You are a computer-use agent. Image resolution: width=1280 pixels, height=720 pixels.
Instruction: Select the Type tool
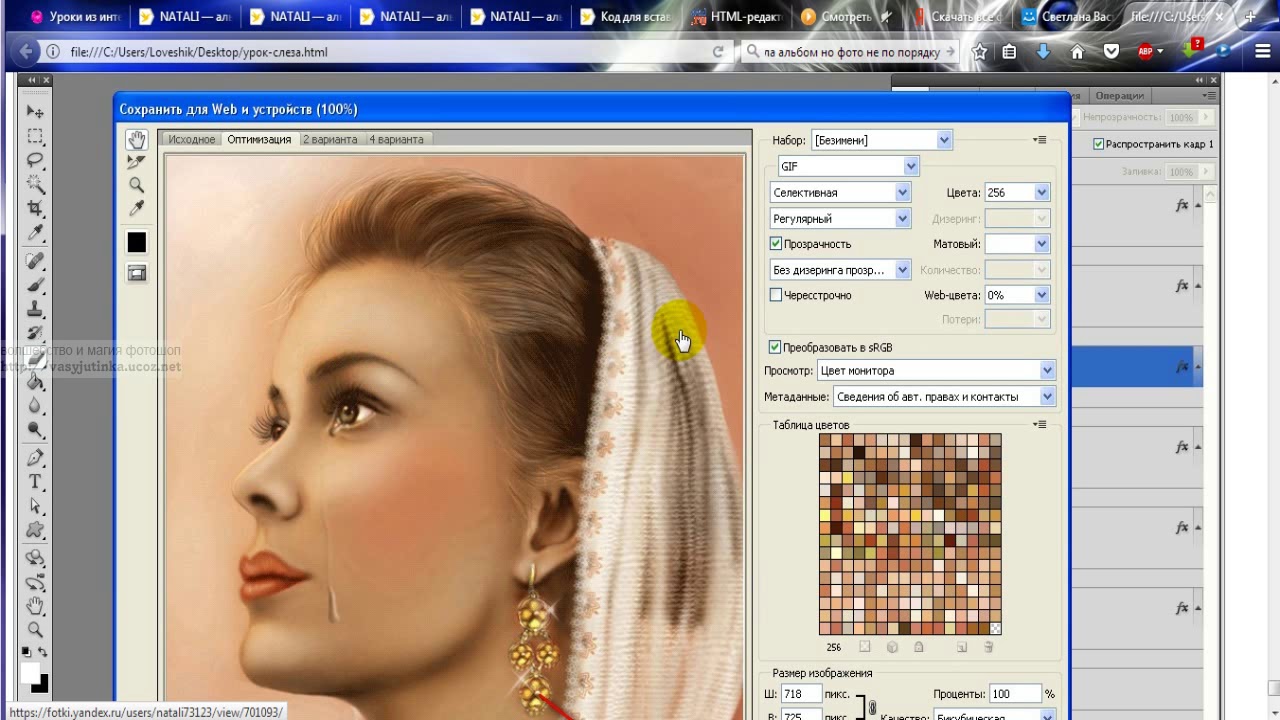[35, 482]
